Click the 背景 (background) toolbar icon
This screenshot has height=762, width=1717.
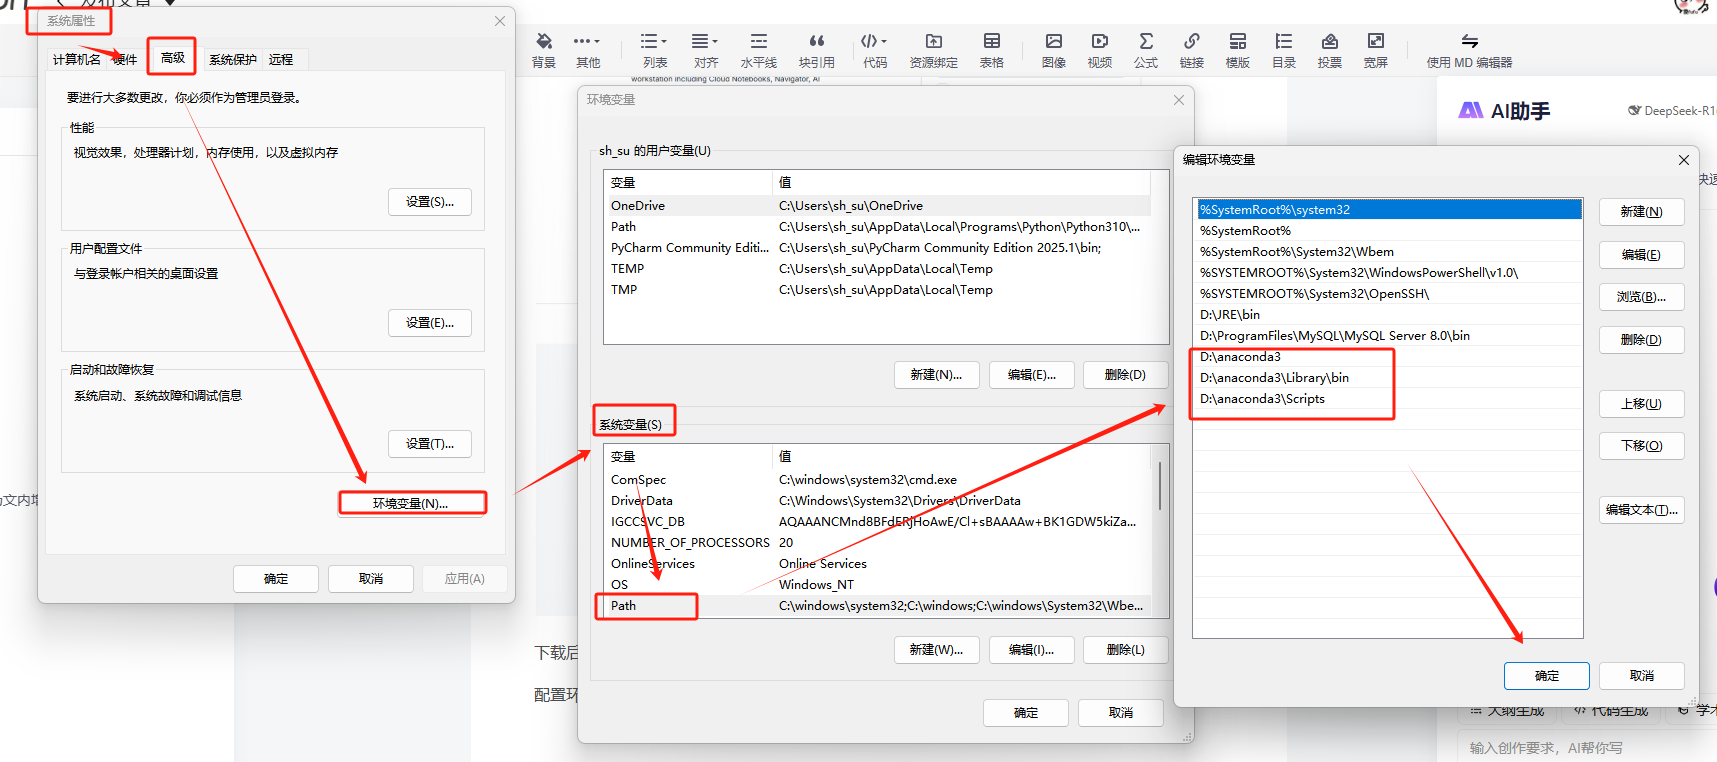coord(544,50)
